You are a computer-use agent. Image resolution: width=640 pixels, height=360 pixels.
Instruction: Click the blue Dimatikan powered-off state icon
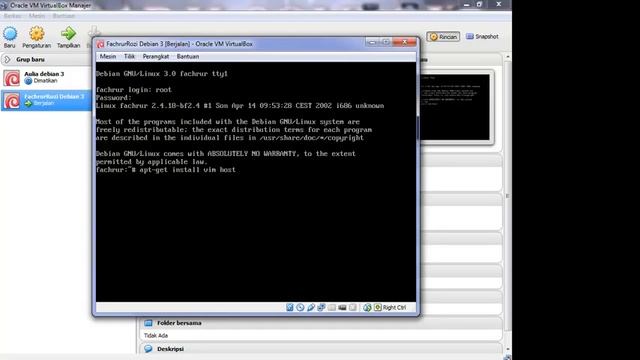point(28,81)
